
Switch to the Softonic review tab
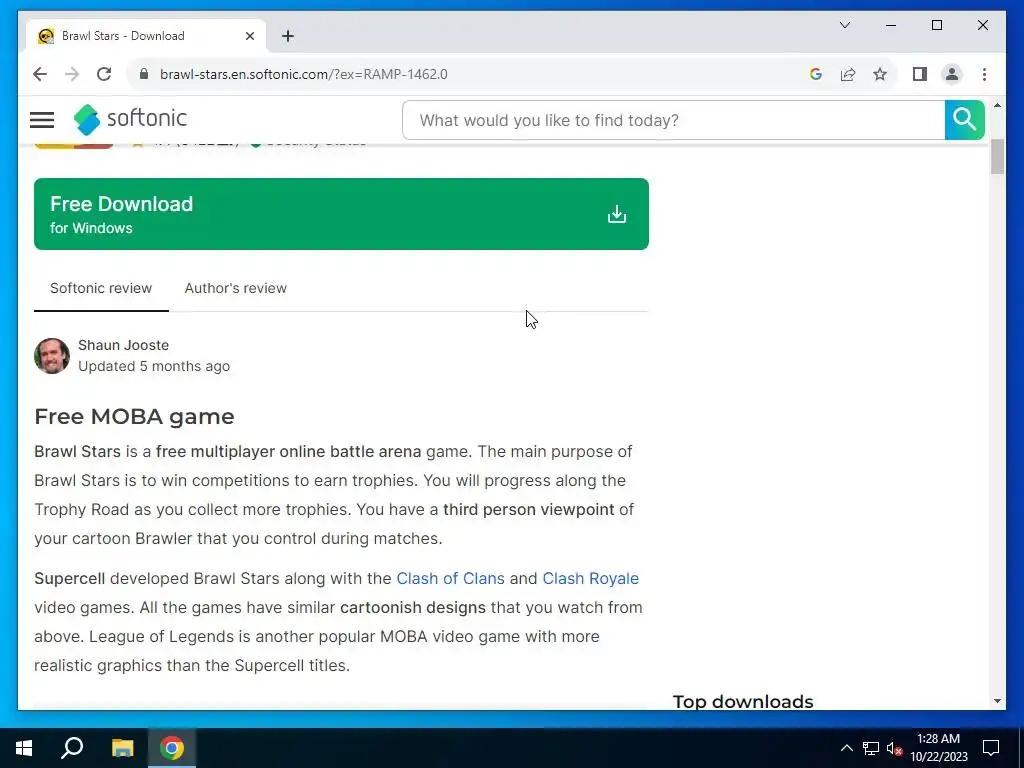101,288
